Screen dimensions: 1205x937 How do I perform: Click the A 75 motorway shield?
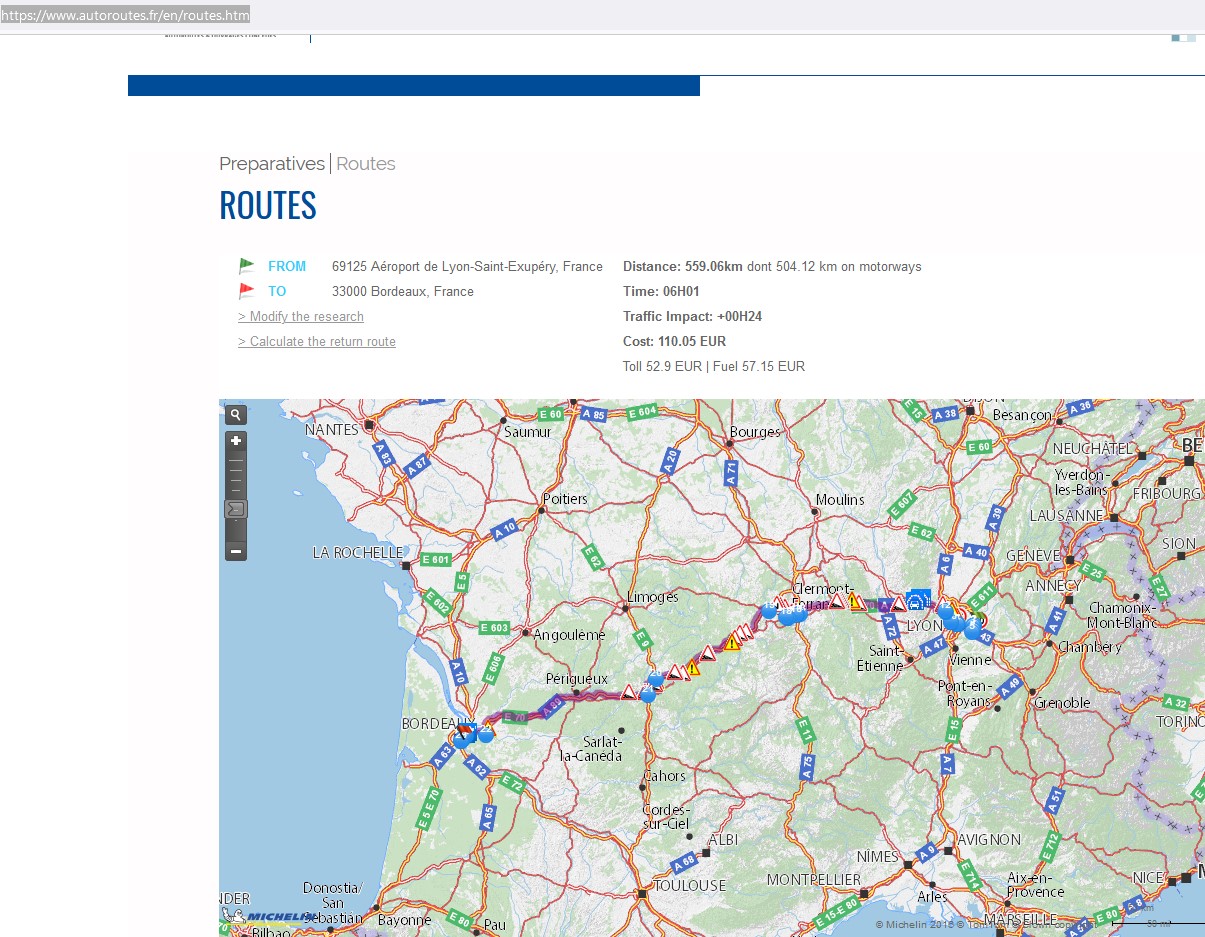click(x=808, y=766)
